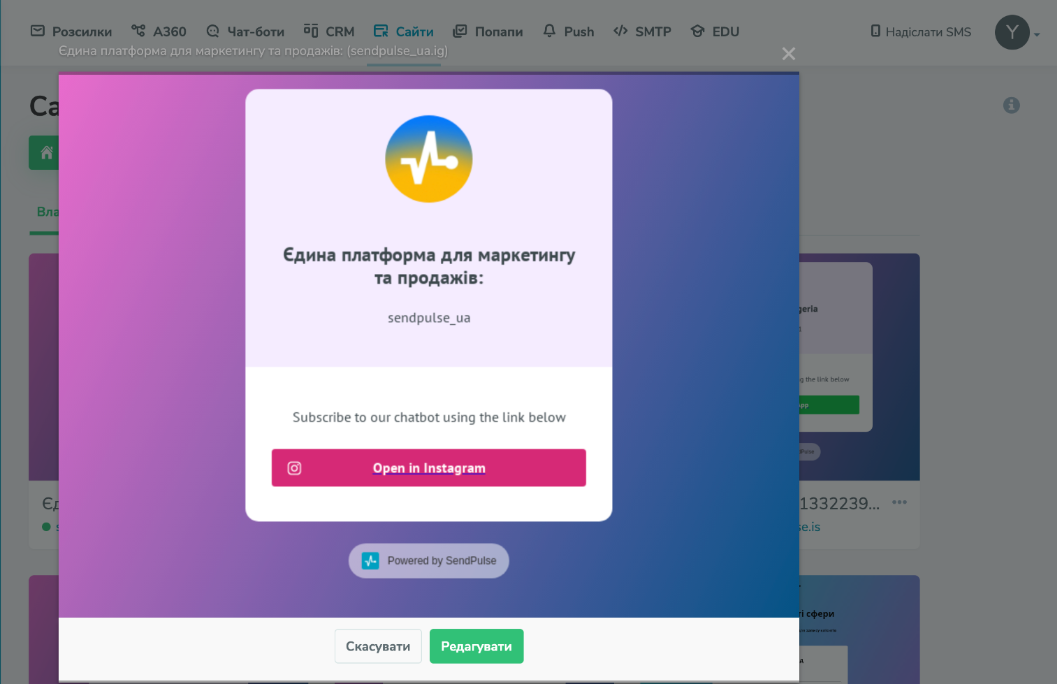The image size is (1057, 684).
Task: Dismiss the preview with the X above the modal
Action: [788, 53]
